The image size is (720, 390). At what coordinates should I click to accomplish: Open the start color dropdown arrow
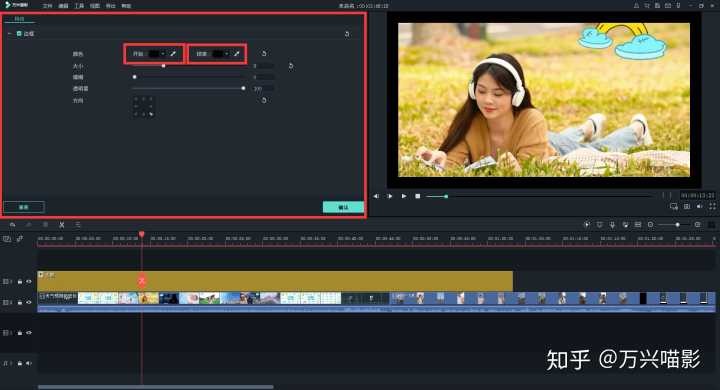pyautogui.click(x=163, y=54)
